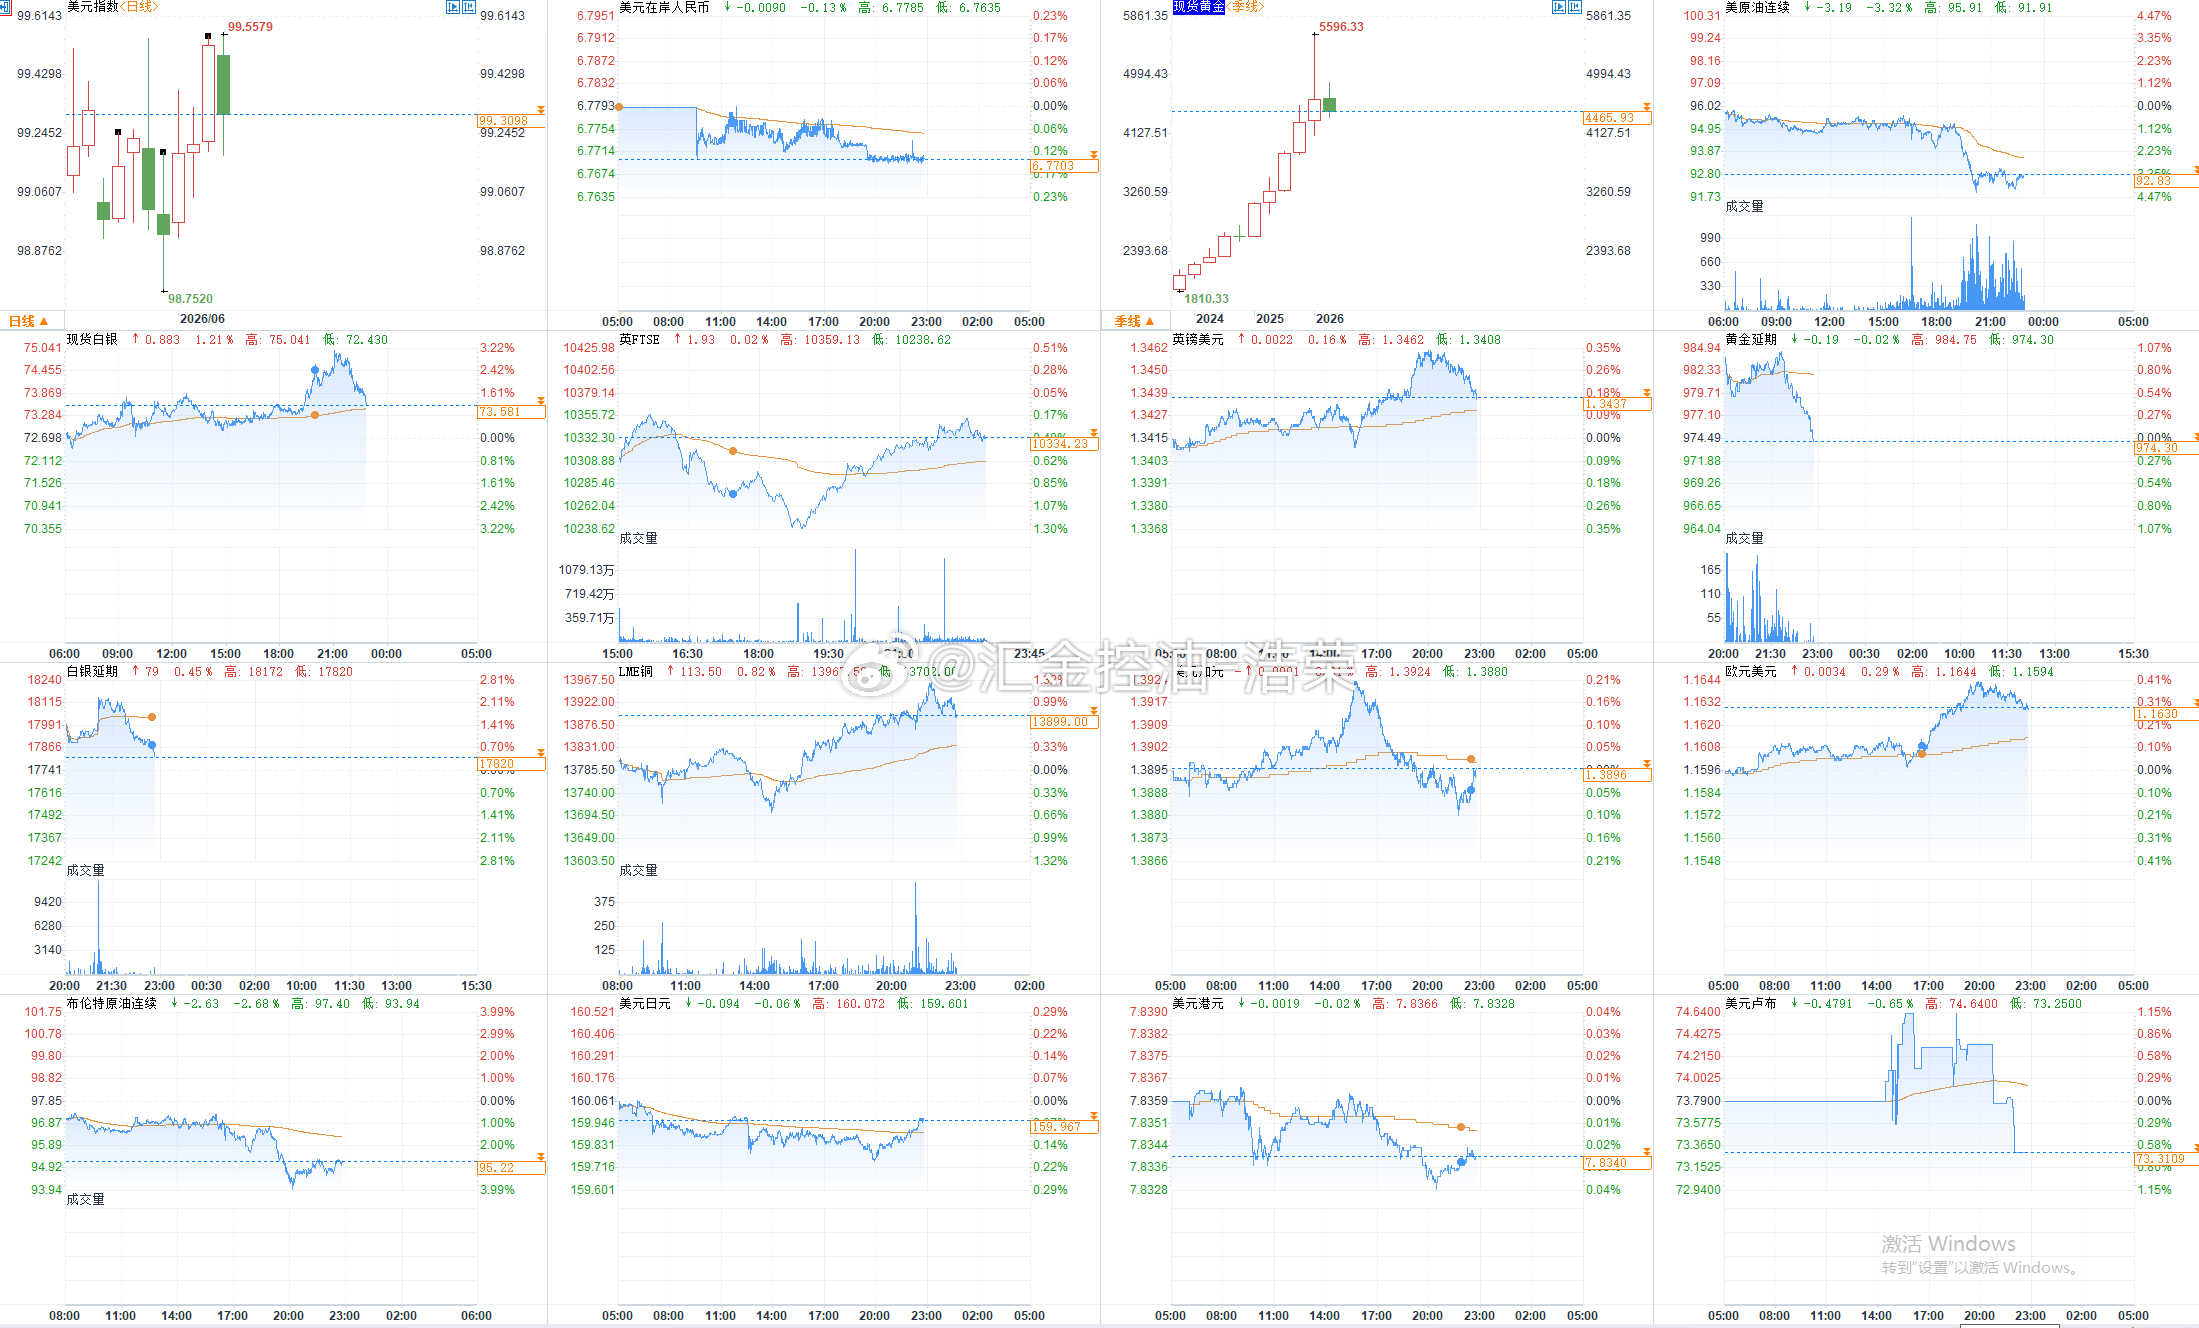Image resolution: width=2199 pixels, height=1328 pixels.
Task: Click the 73.3109 current price tag
Action: [2166, 1159]
